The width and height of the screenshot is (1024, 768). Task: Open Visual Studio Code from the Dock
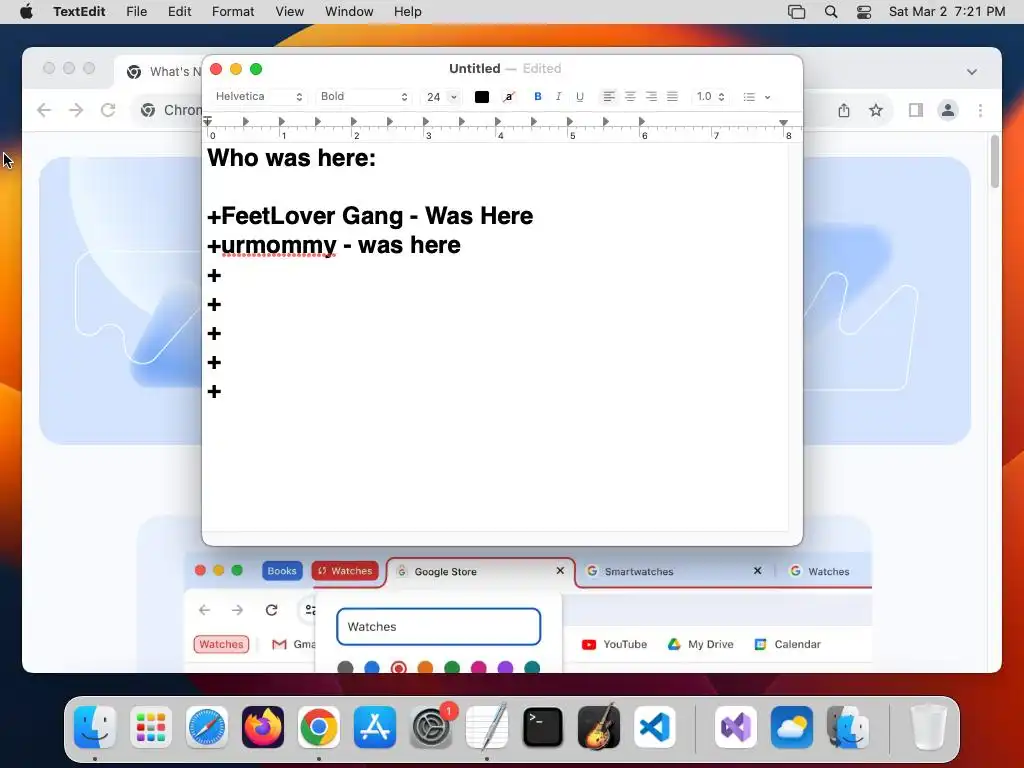[x=654, y=727]
